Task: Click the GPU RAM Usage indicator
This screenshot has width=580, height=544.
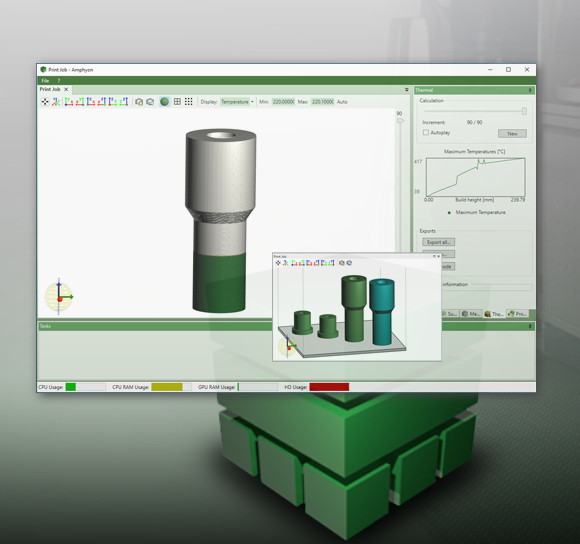Action: pyautogui.click(x=257, y=387)
